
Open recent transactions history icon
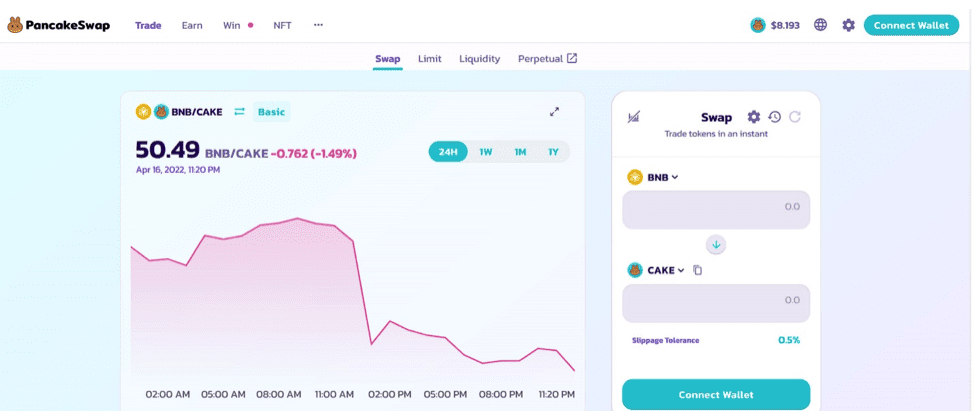(x=774, y=117)
